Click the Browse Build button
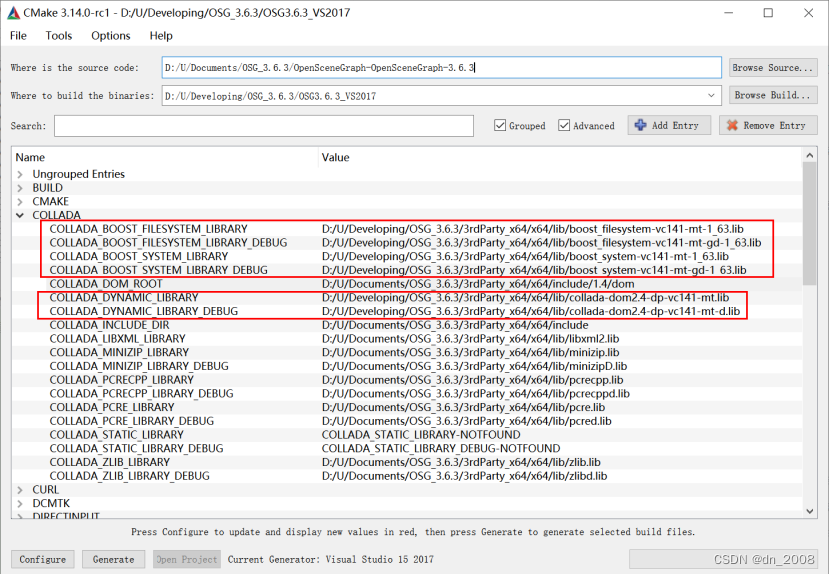The height and width of the screenshot is (575, 830). (x=773, y=95)
